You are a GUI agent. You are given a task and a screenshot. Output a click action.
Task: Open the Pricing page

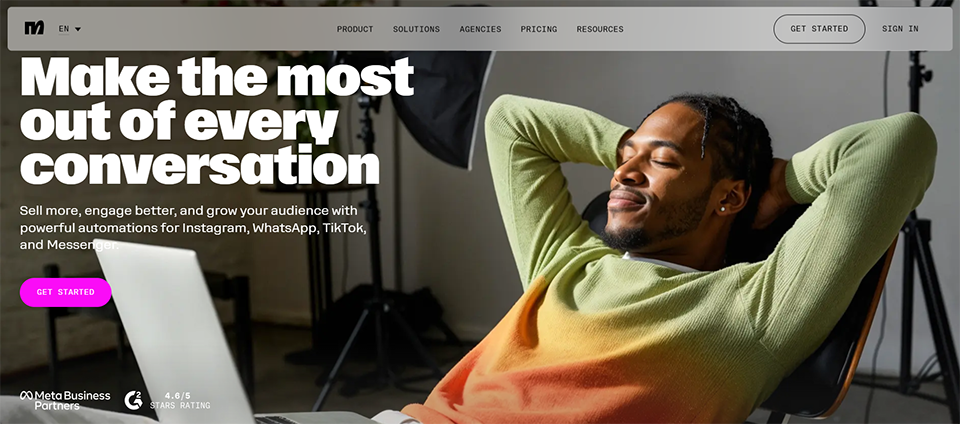point(539,29)
